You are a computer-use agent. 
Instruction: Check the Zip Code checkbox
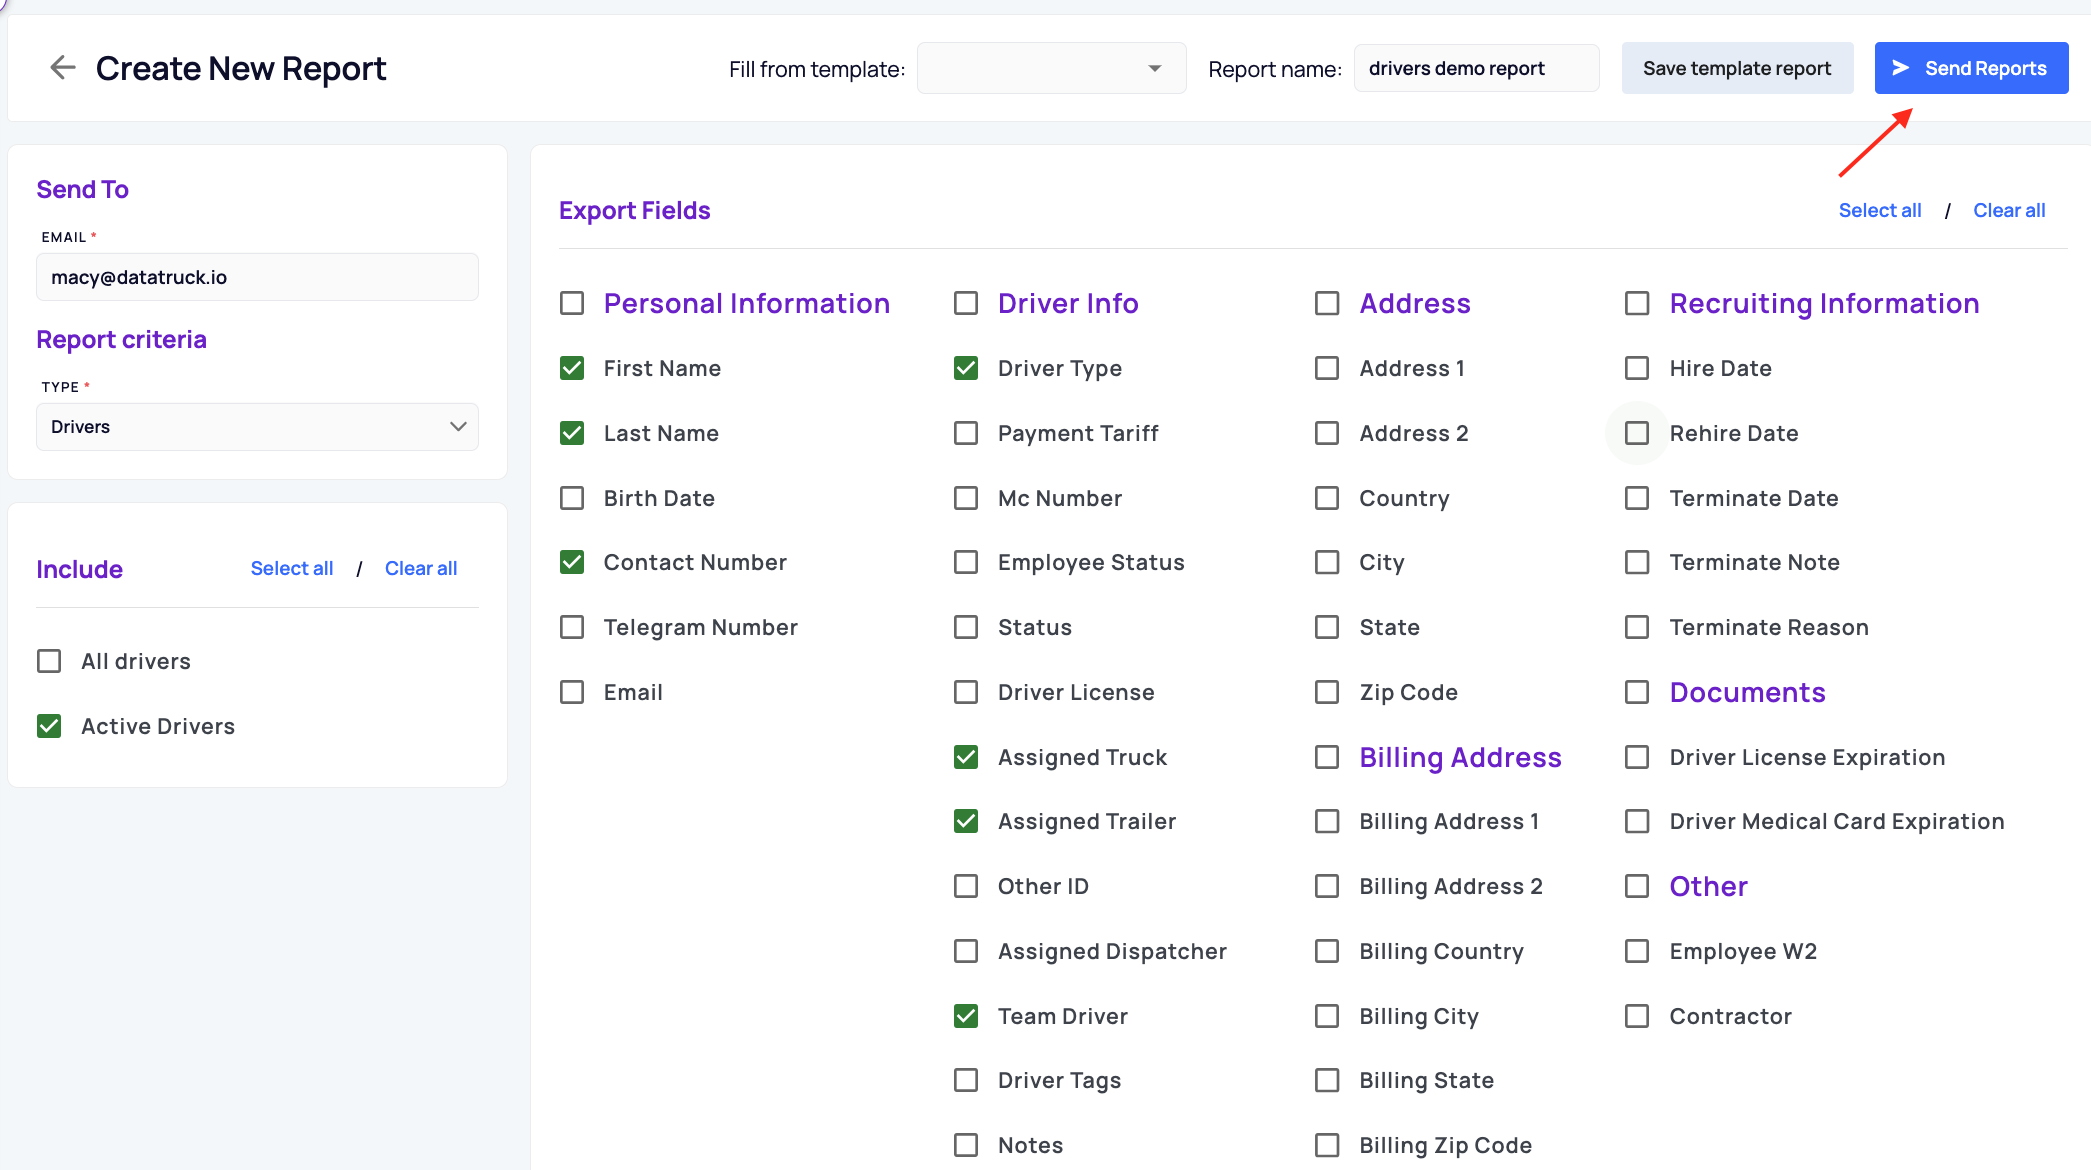[x=1327, y=692]
